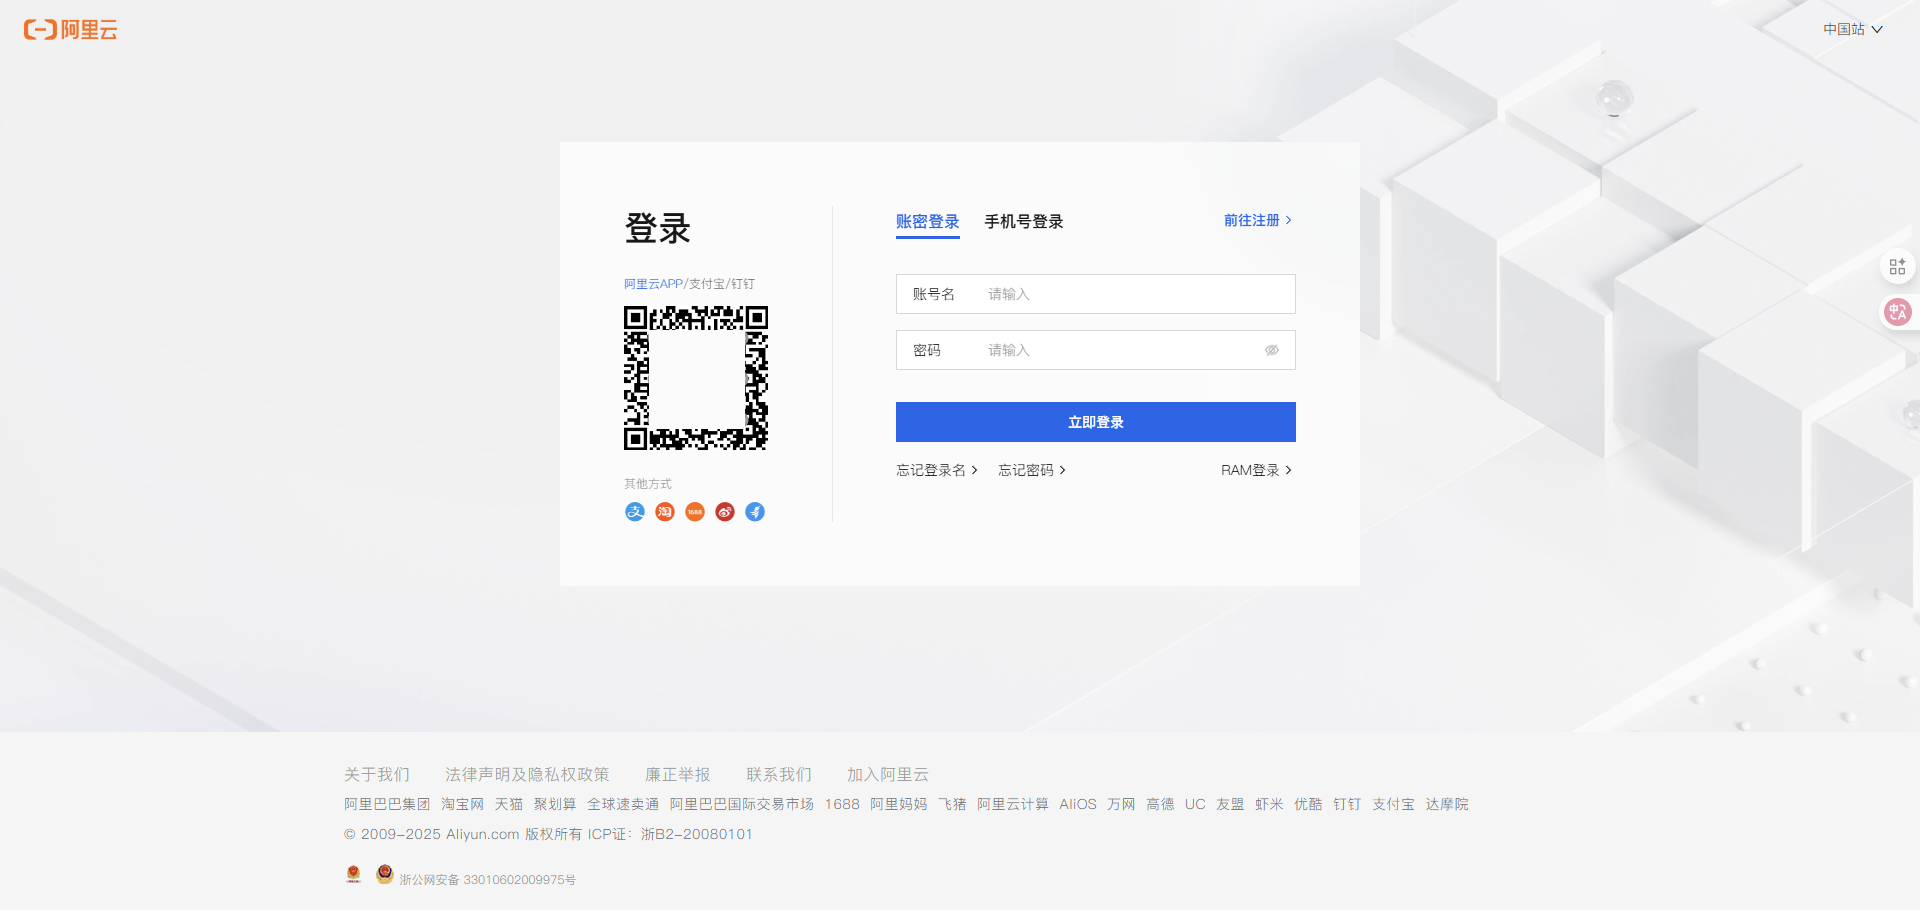Choose the Taobao login icon

[x=665, y=512]
